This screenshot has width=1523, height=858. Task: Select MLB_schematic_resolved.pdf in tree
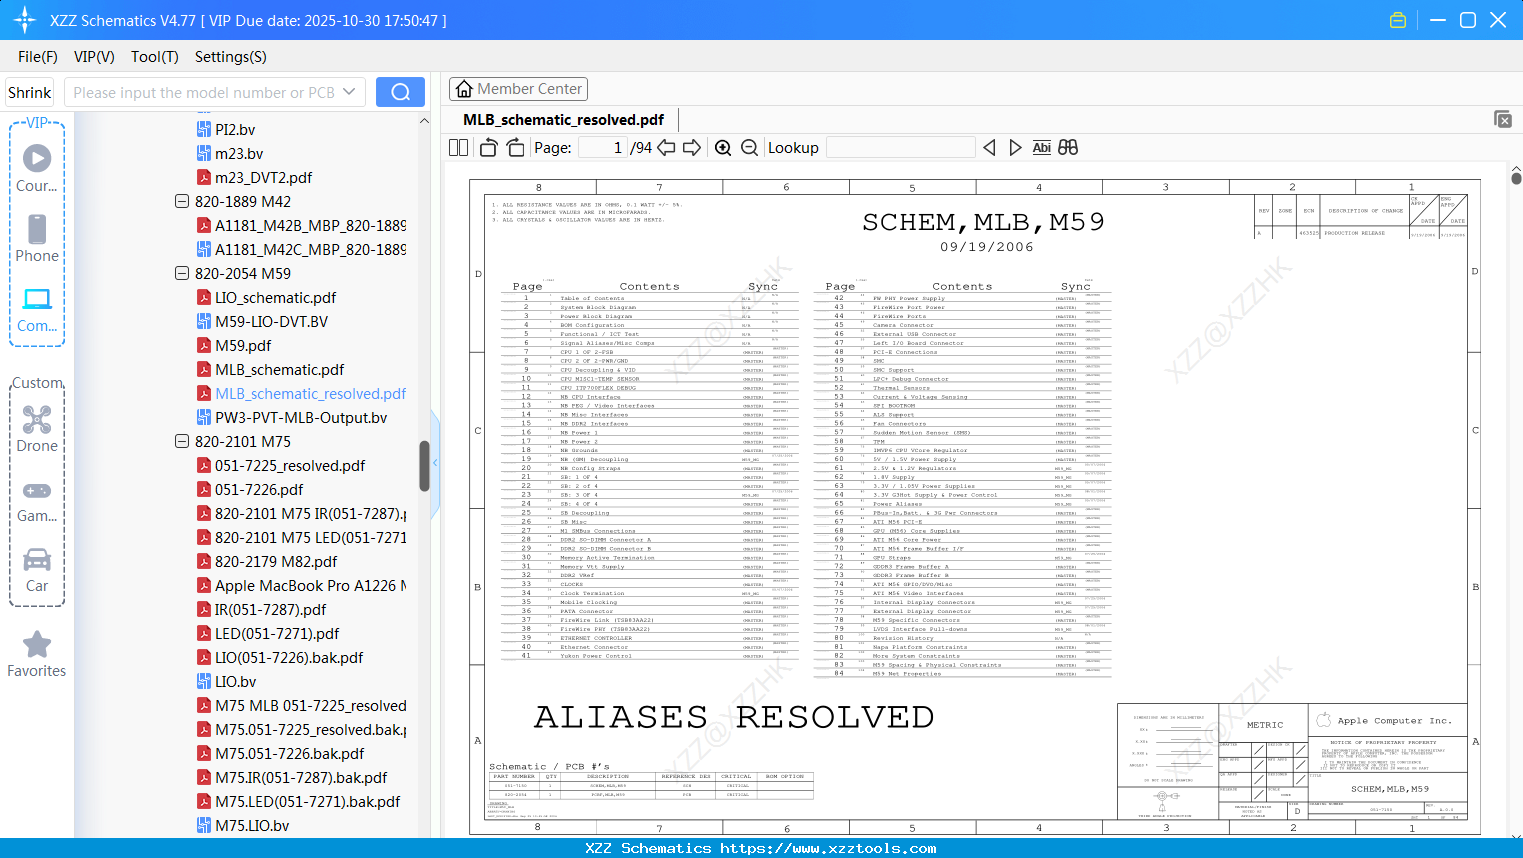click(310, 393)
